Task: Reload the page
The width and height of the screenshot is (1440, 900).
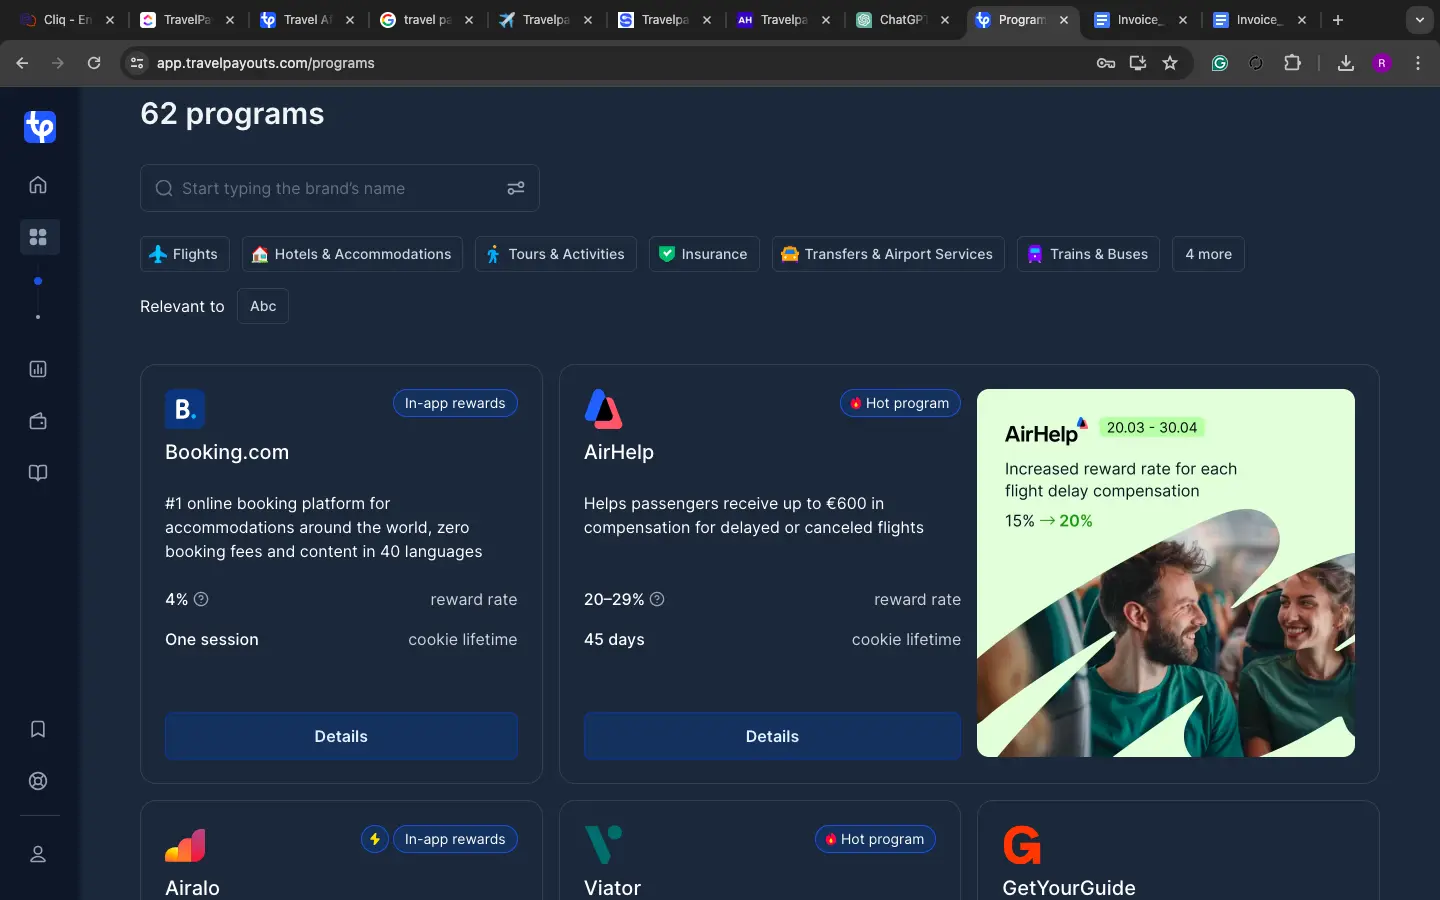Action: 94,63
